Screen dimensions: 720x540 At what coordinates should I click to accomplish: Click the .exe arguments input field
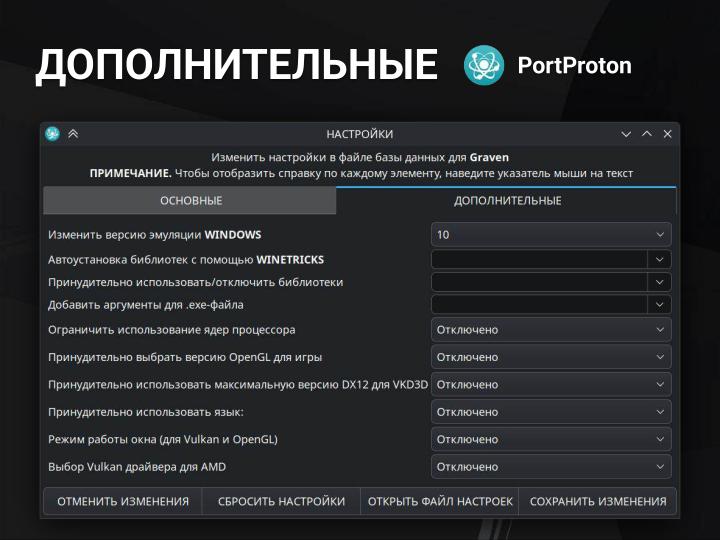click(x=539, y=304)
